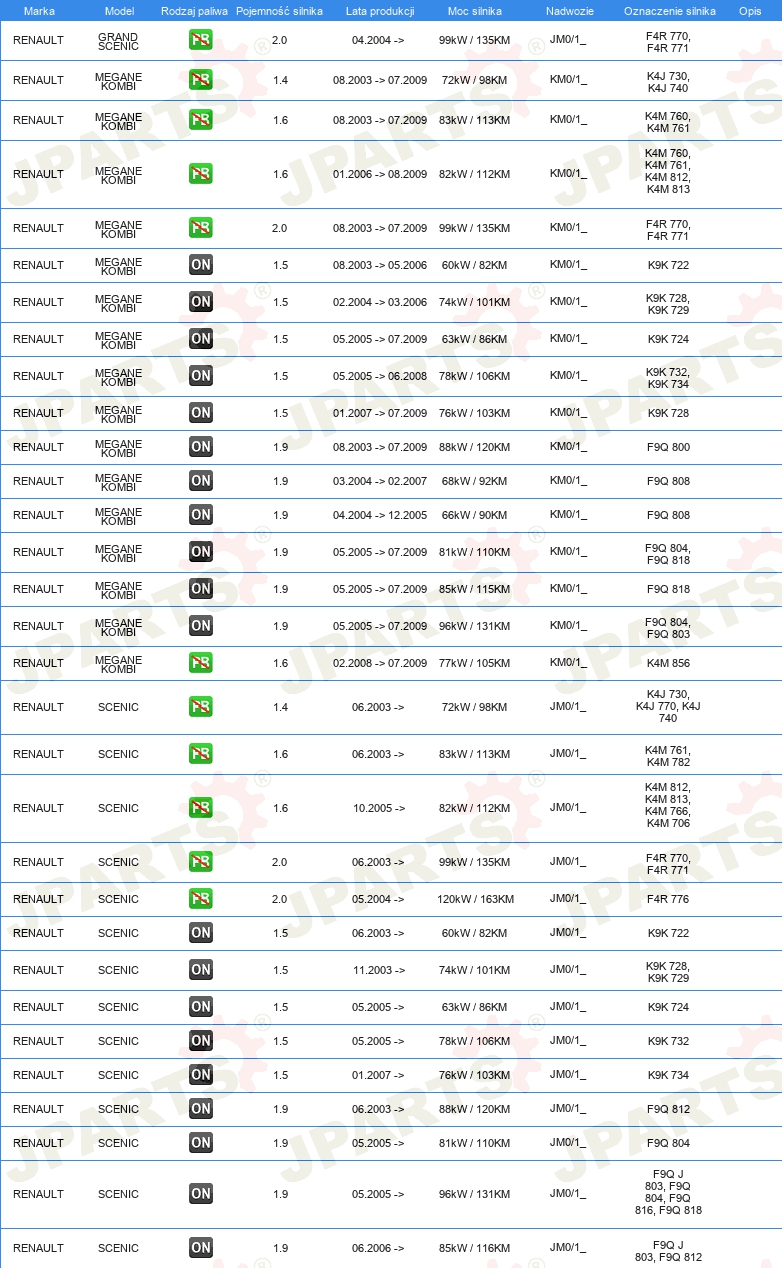The image size is (782, 1268).
Task: Click the ON icon in the K9K 724 MEGANE KOMBI row
Action: coord(201,339)
